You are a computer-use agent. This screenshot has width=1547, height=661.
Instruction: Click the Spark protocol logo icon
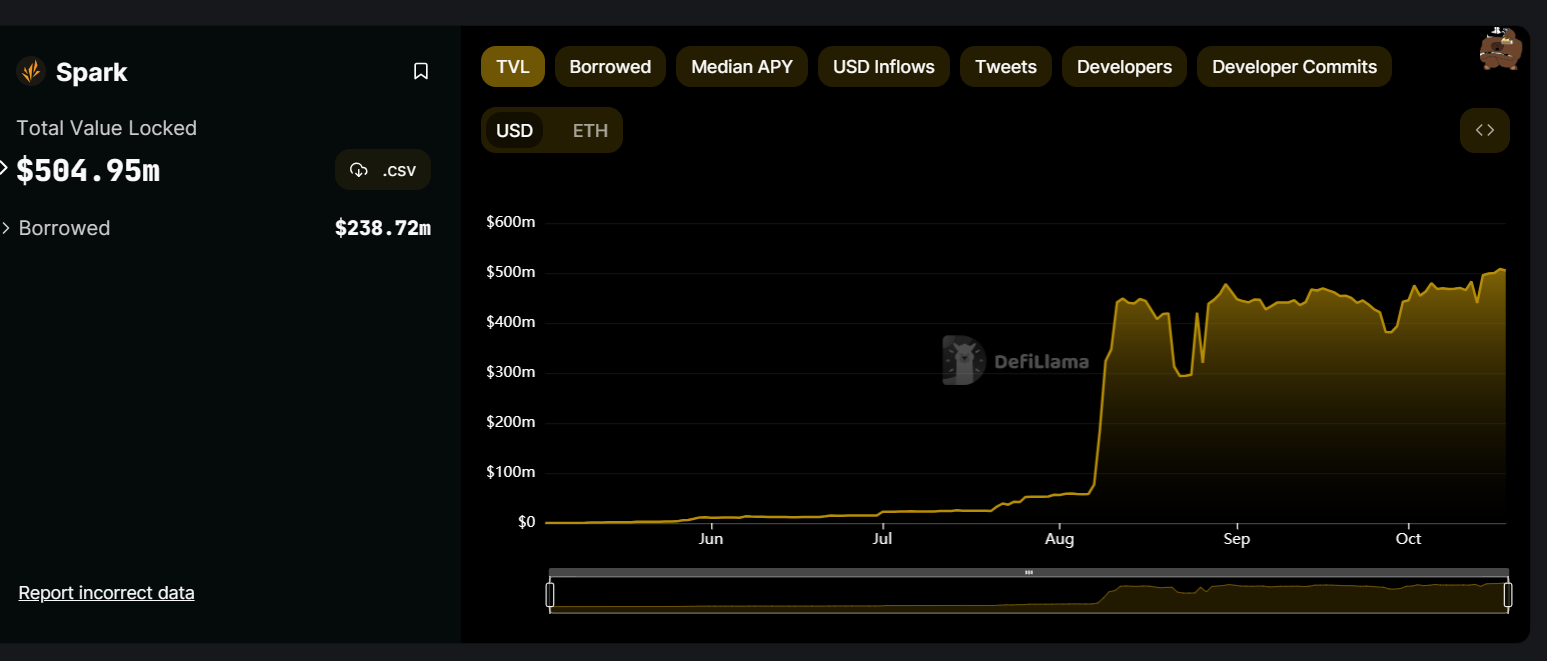pyautogui.click(x=31, y=71)
